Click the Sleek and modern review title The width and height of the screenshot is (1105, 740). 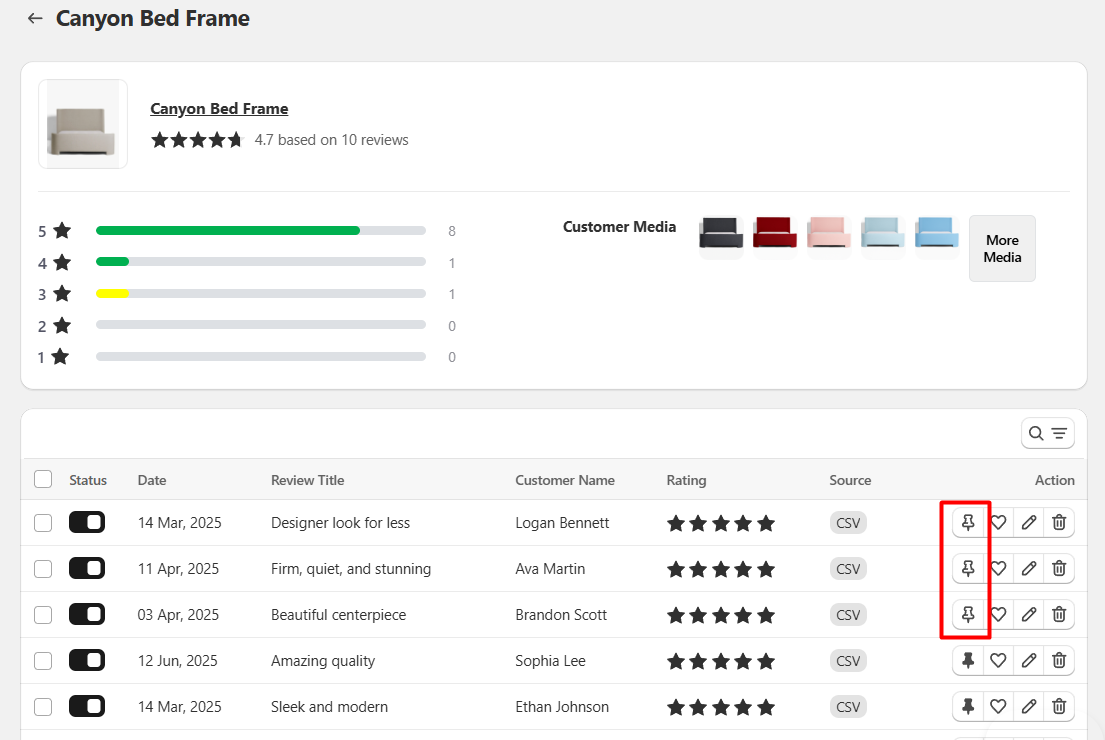click(329, 707)
